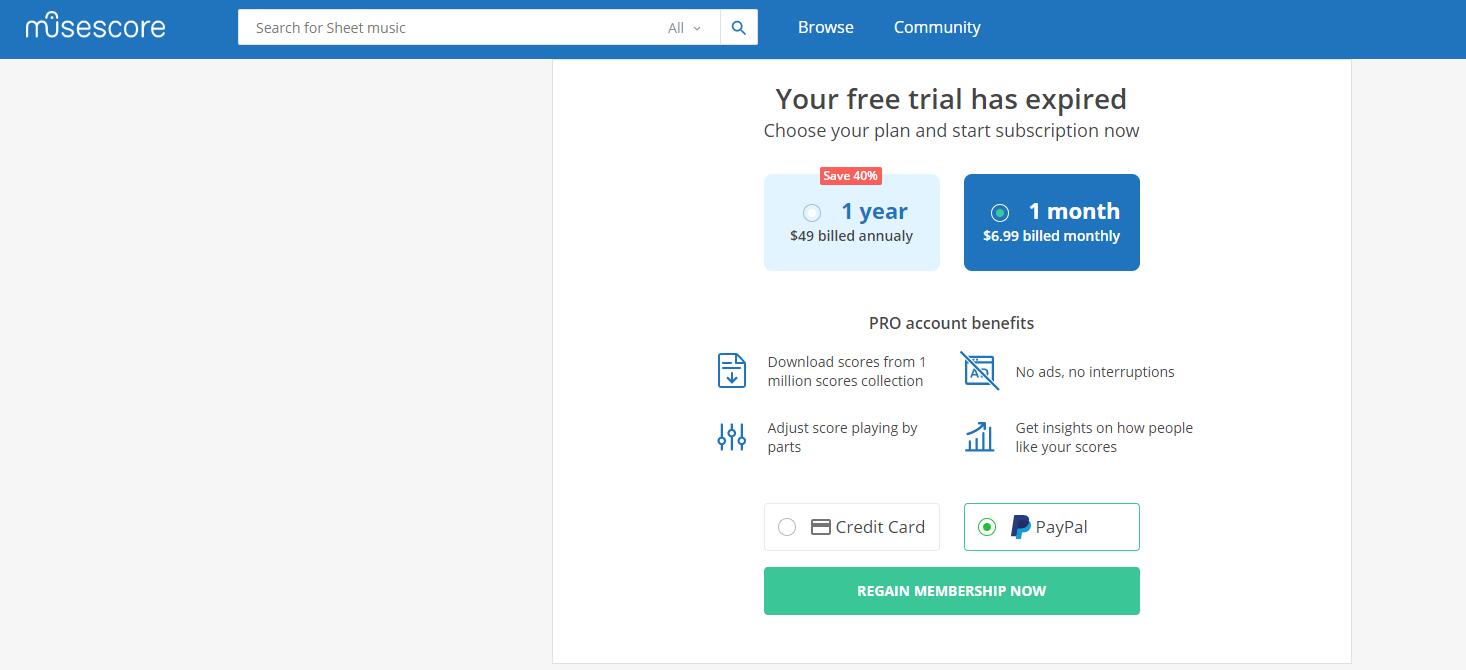Click the insights bar chart icon
Screen dimensions: 1466x670
point(980,437)
